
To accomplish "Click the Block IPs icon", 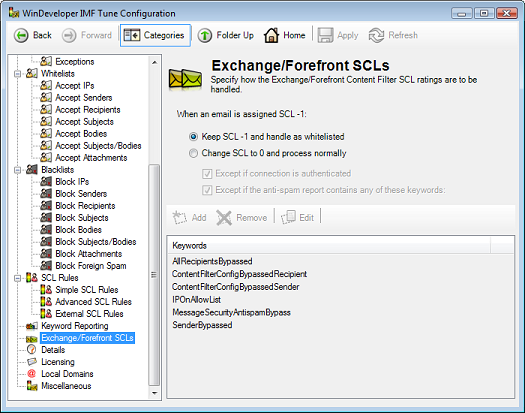I will point(46,182).
